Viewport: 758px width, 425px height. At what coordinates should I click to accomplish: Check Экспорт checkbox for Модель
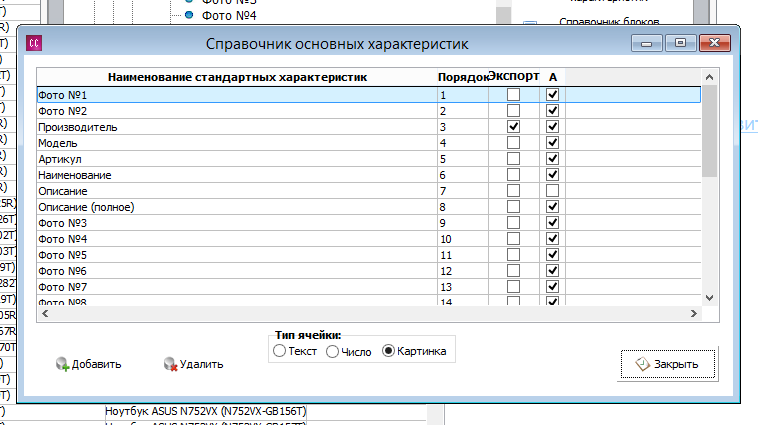513,143
